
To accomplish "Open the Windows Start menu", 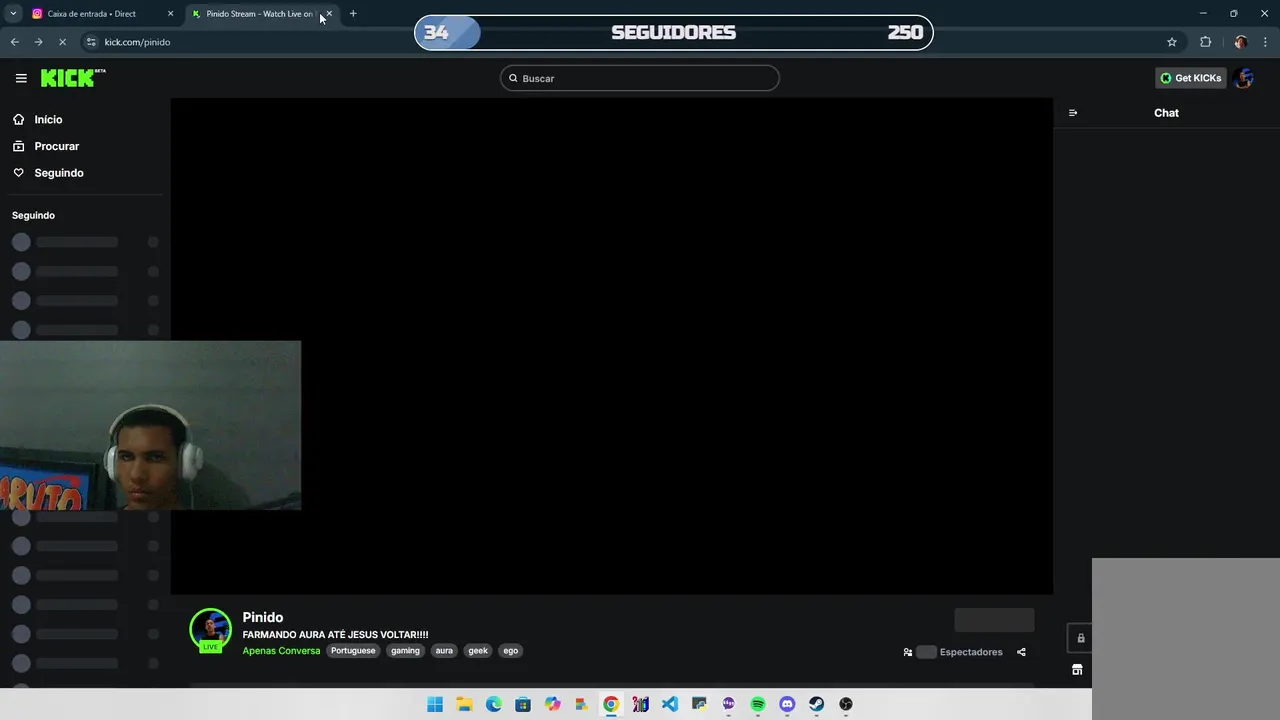I will (x=435, y=704).
